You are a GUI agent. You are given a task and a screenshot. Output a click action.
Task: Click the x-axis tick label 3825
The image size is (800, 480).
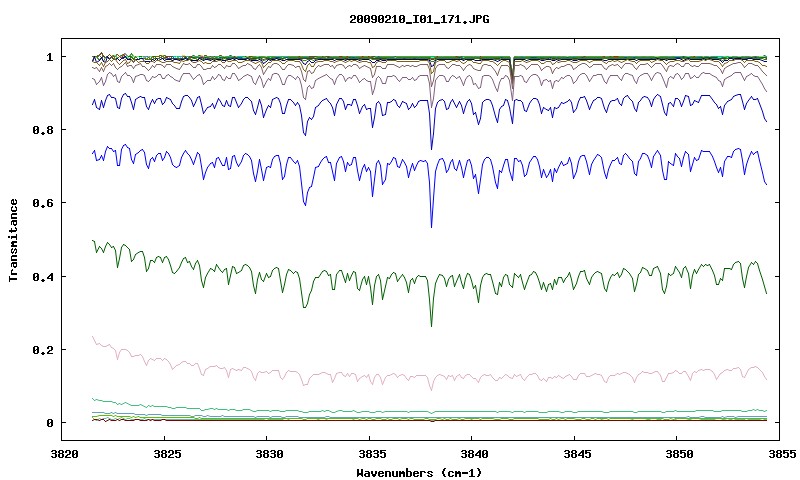[x=167, y=454]
